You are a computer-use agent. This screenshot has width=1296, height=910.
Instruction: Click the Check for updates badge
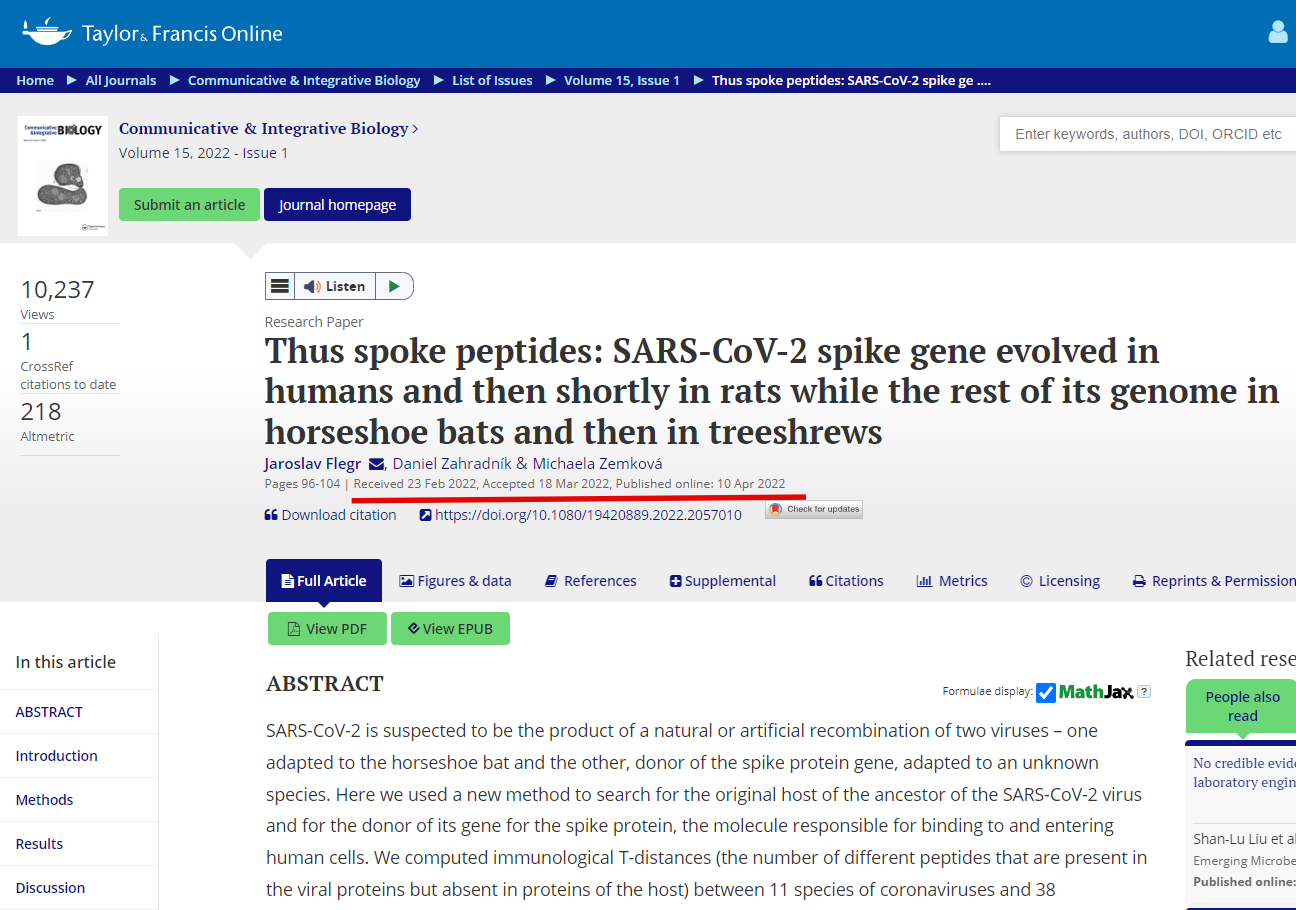tap(814, 509)
